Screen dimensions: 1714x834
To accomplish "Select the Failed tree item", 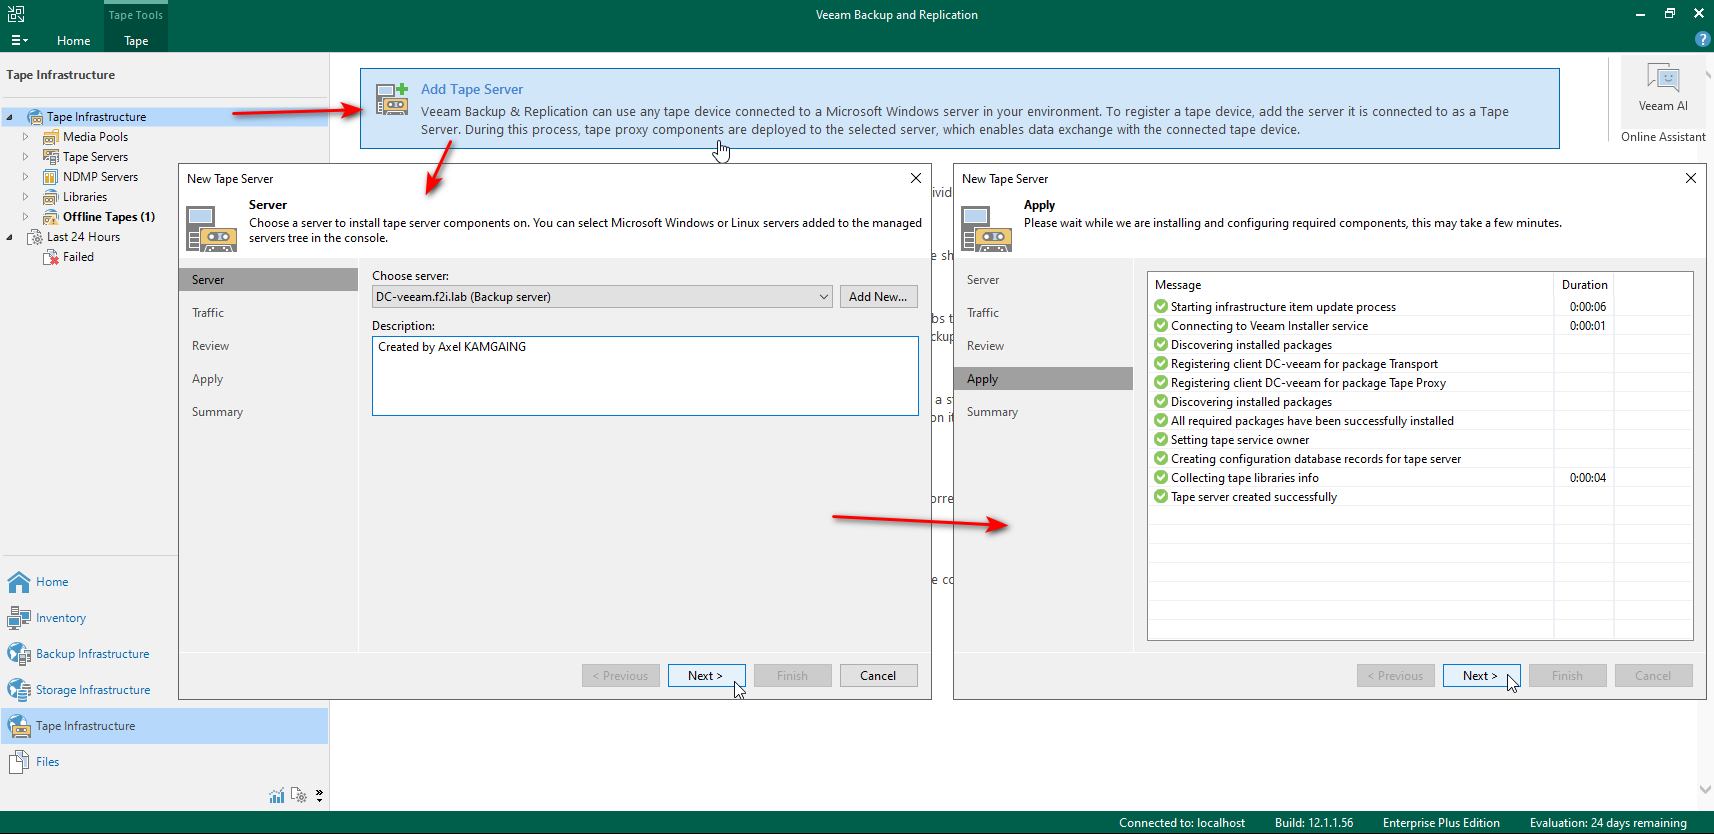I will pos(78,257).
